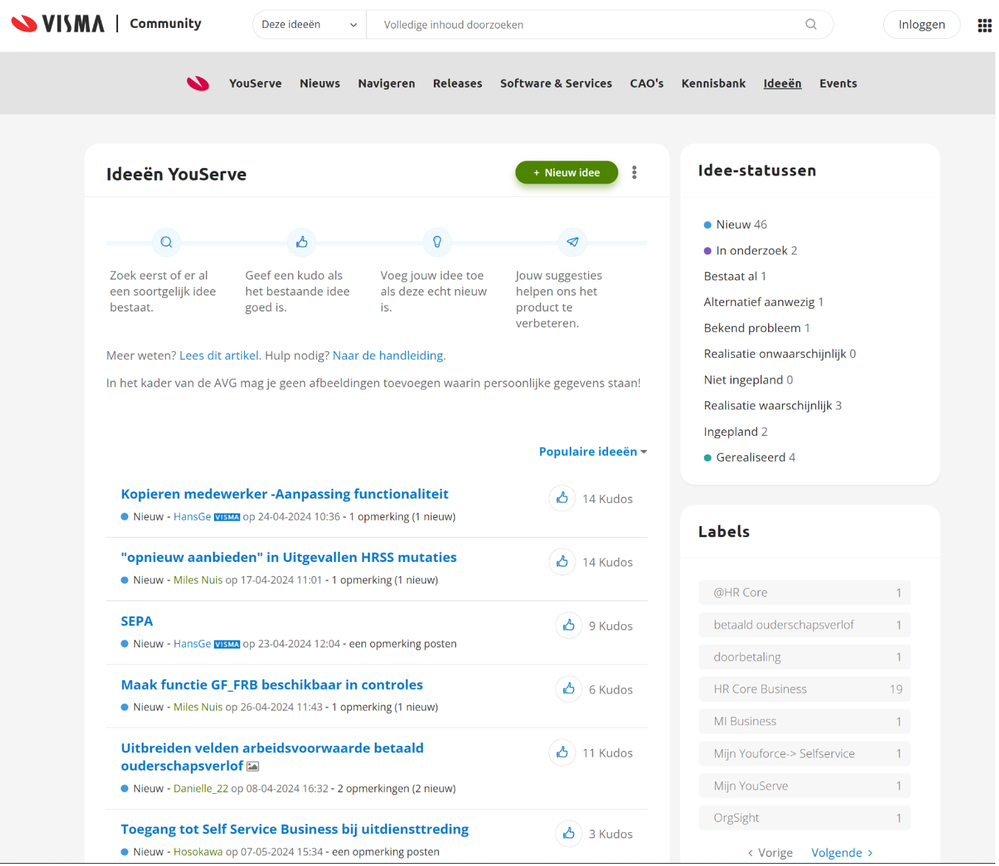
Task: Click Visma badge next to HansGe on SEPA
Action: [x=227, y=644]
